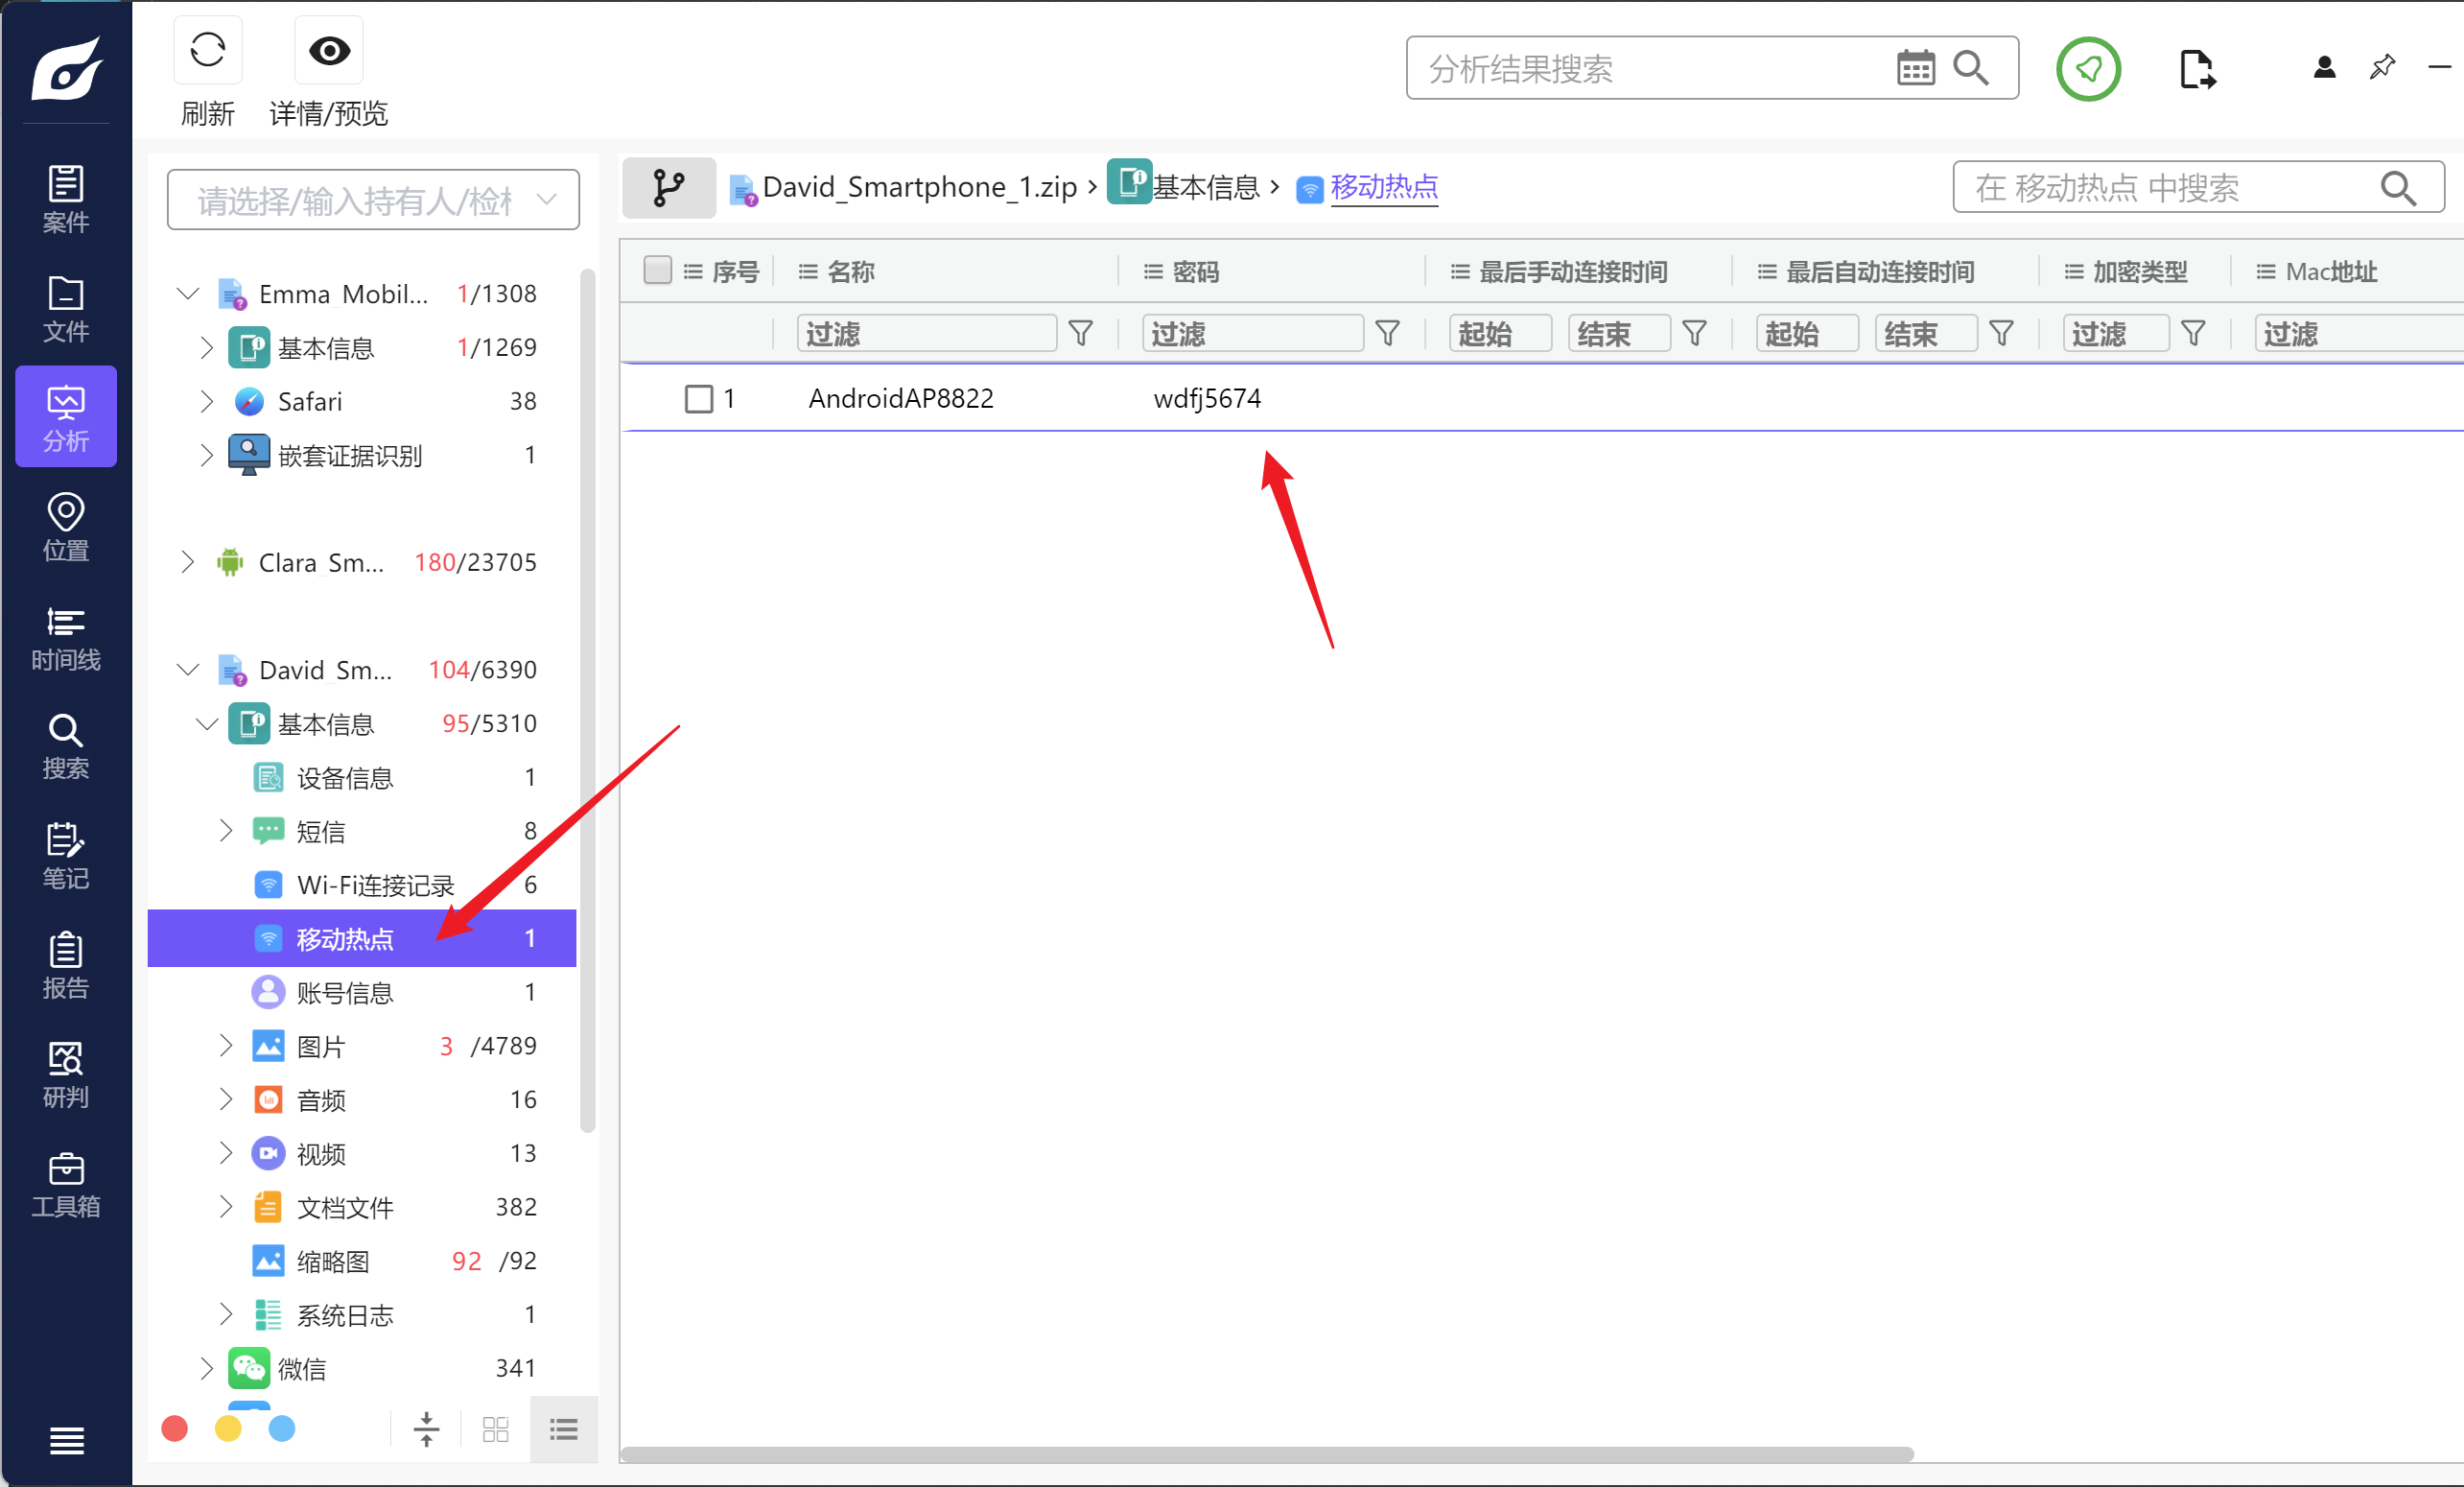Expand the Clara_Sm... tree node
The height and width of the screenshot is (1487, 2464).
[187, 562]
